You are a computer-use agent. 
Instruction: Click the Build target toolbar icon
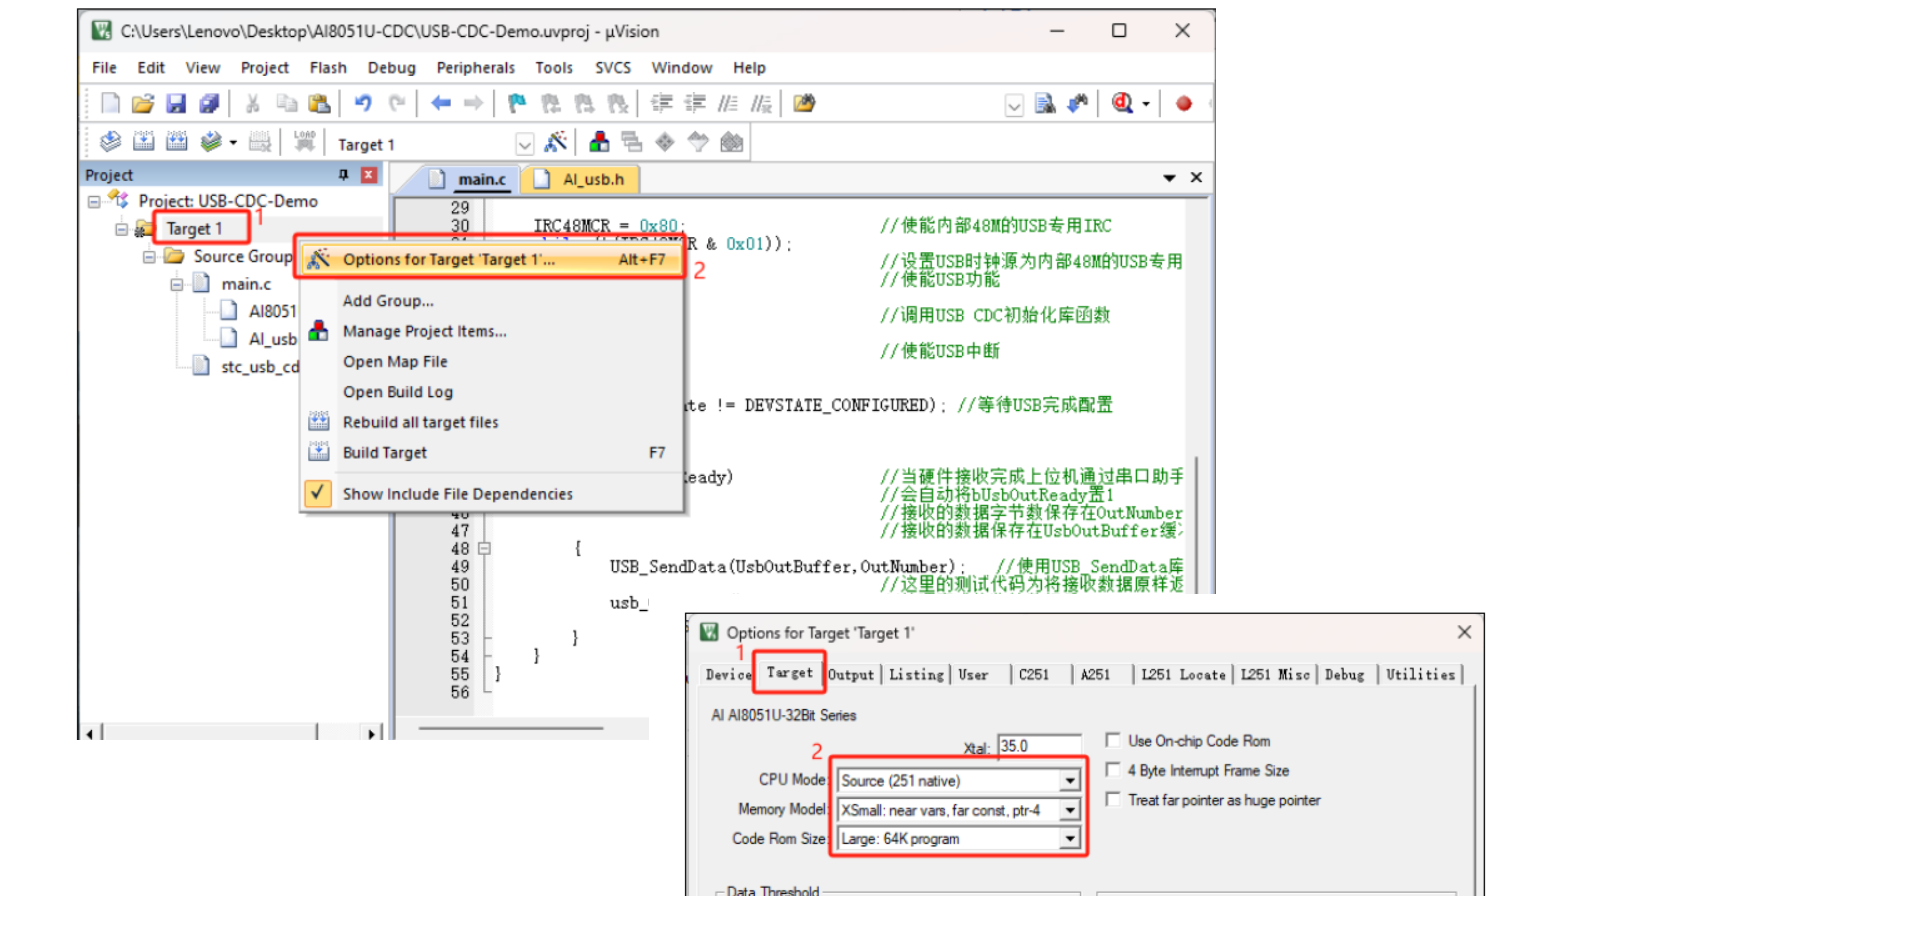144,142
